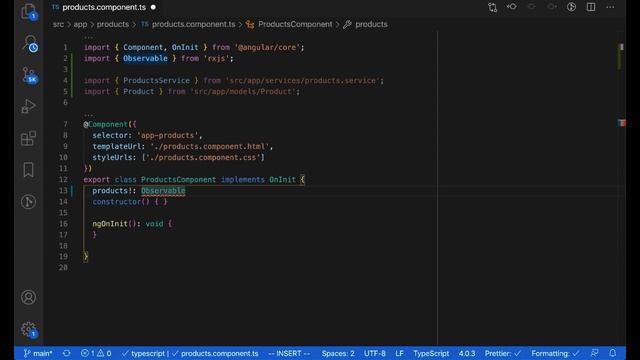The image size is (640, 360).
Task: Click the TypeScript version 4.0.3
Action: (467, 353)
